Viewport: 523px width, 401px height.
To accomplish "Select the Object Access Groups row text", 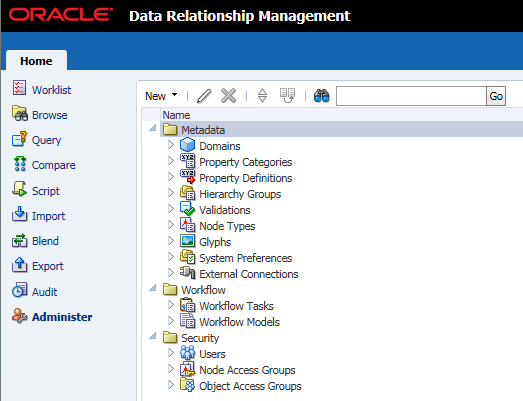I will [x=250, y=386].
